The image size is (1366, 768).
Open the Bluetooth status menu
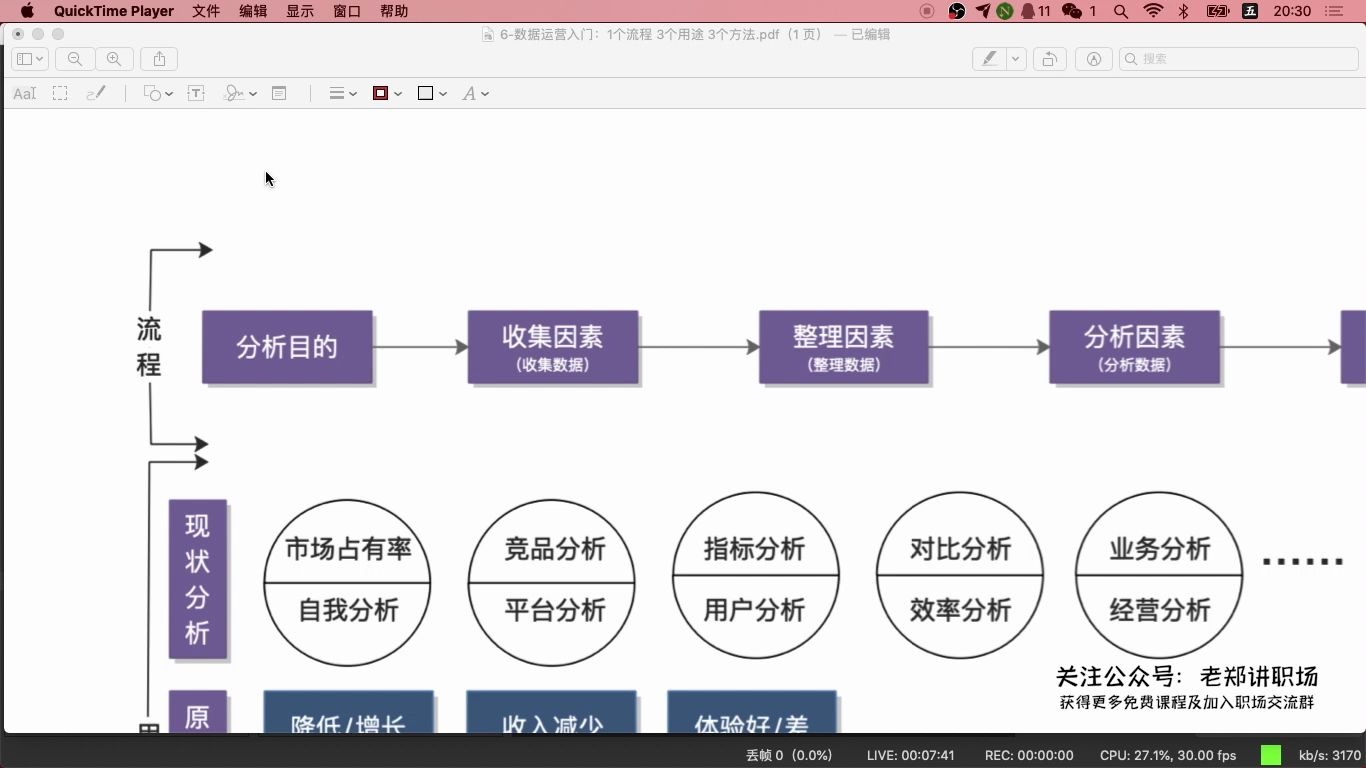pyautogui.click(x=1184, y=11)
